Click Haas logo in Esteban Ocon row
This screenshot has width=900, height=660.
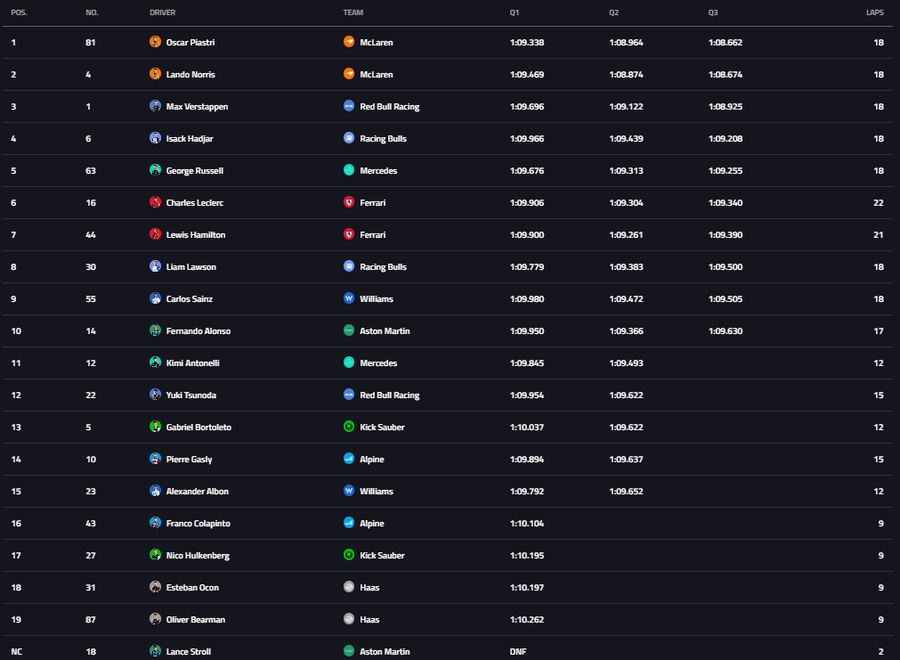[x=349, y=587]
